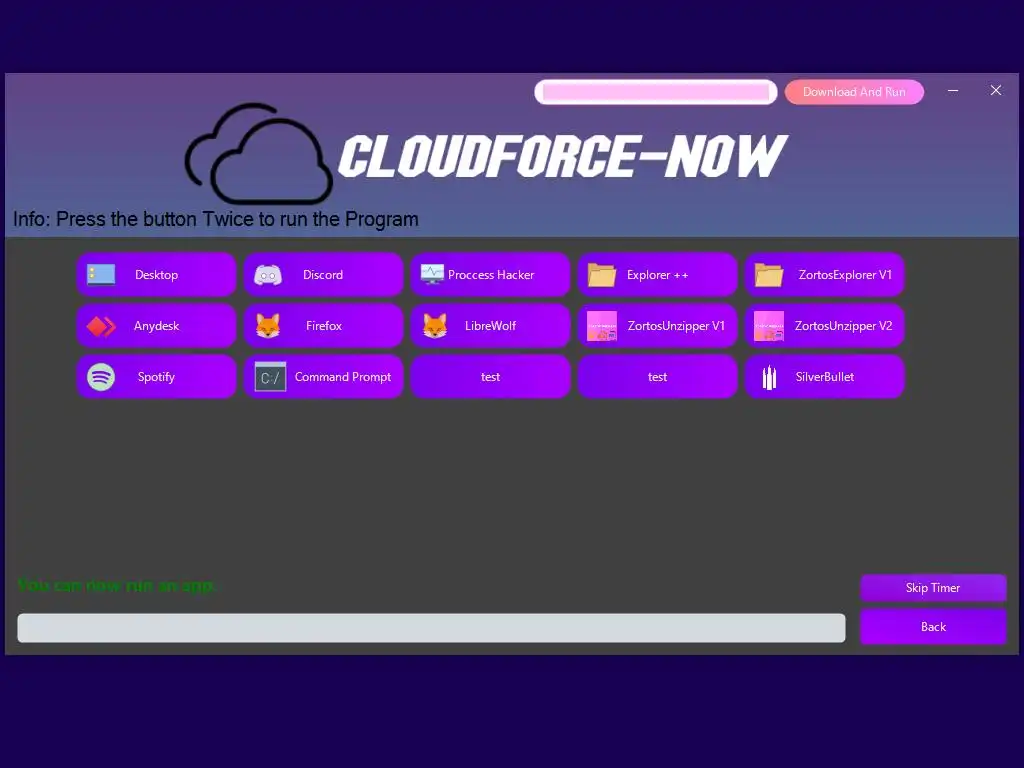Click the ZortosUnzipper V2 pink icon
The height and width of the screenshot is (768, 1024).
tap(769, 326)
